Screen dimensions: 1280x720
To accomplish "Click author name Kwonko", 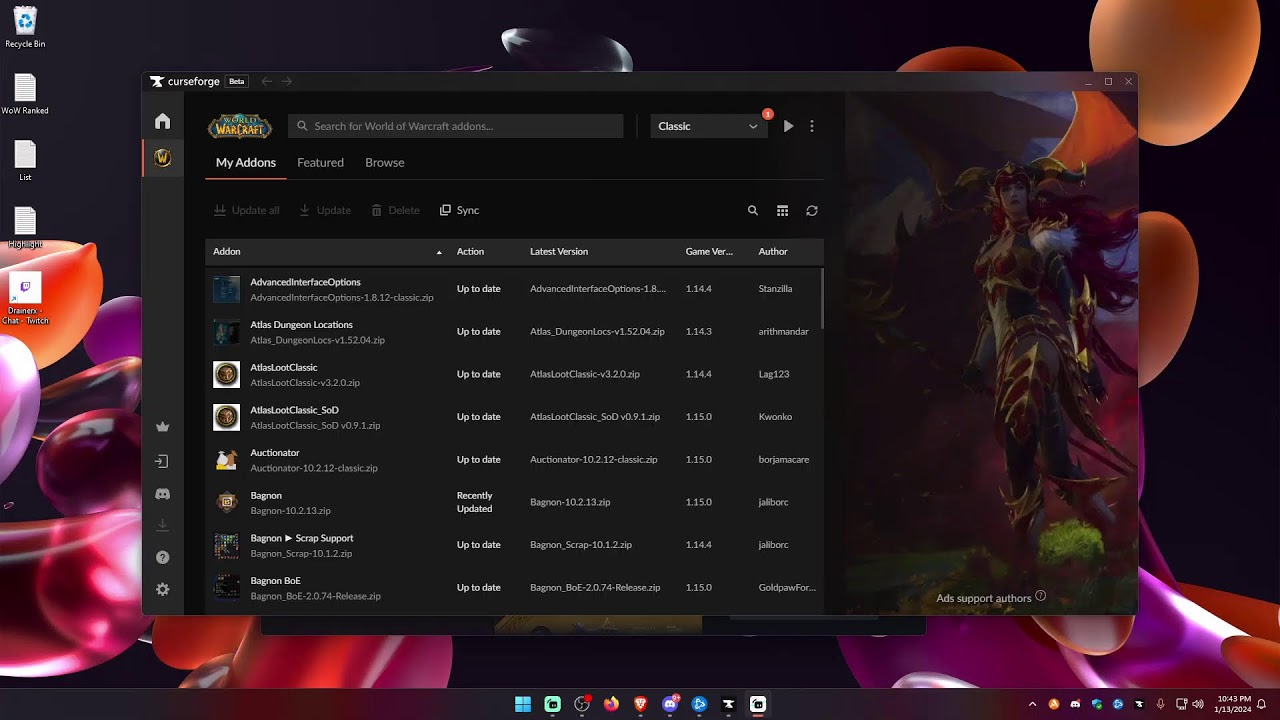I will pos(775,417).
